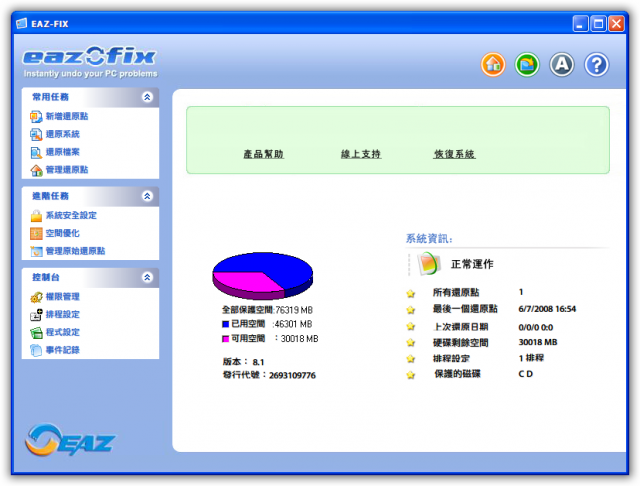Click the 事件記錄 document icon
640x486 pixels.
[x=36, y=350]
